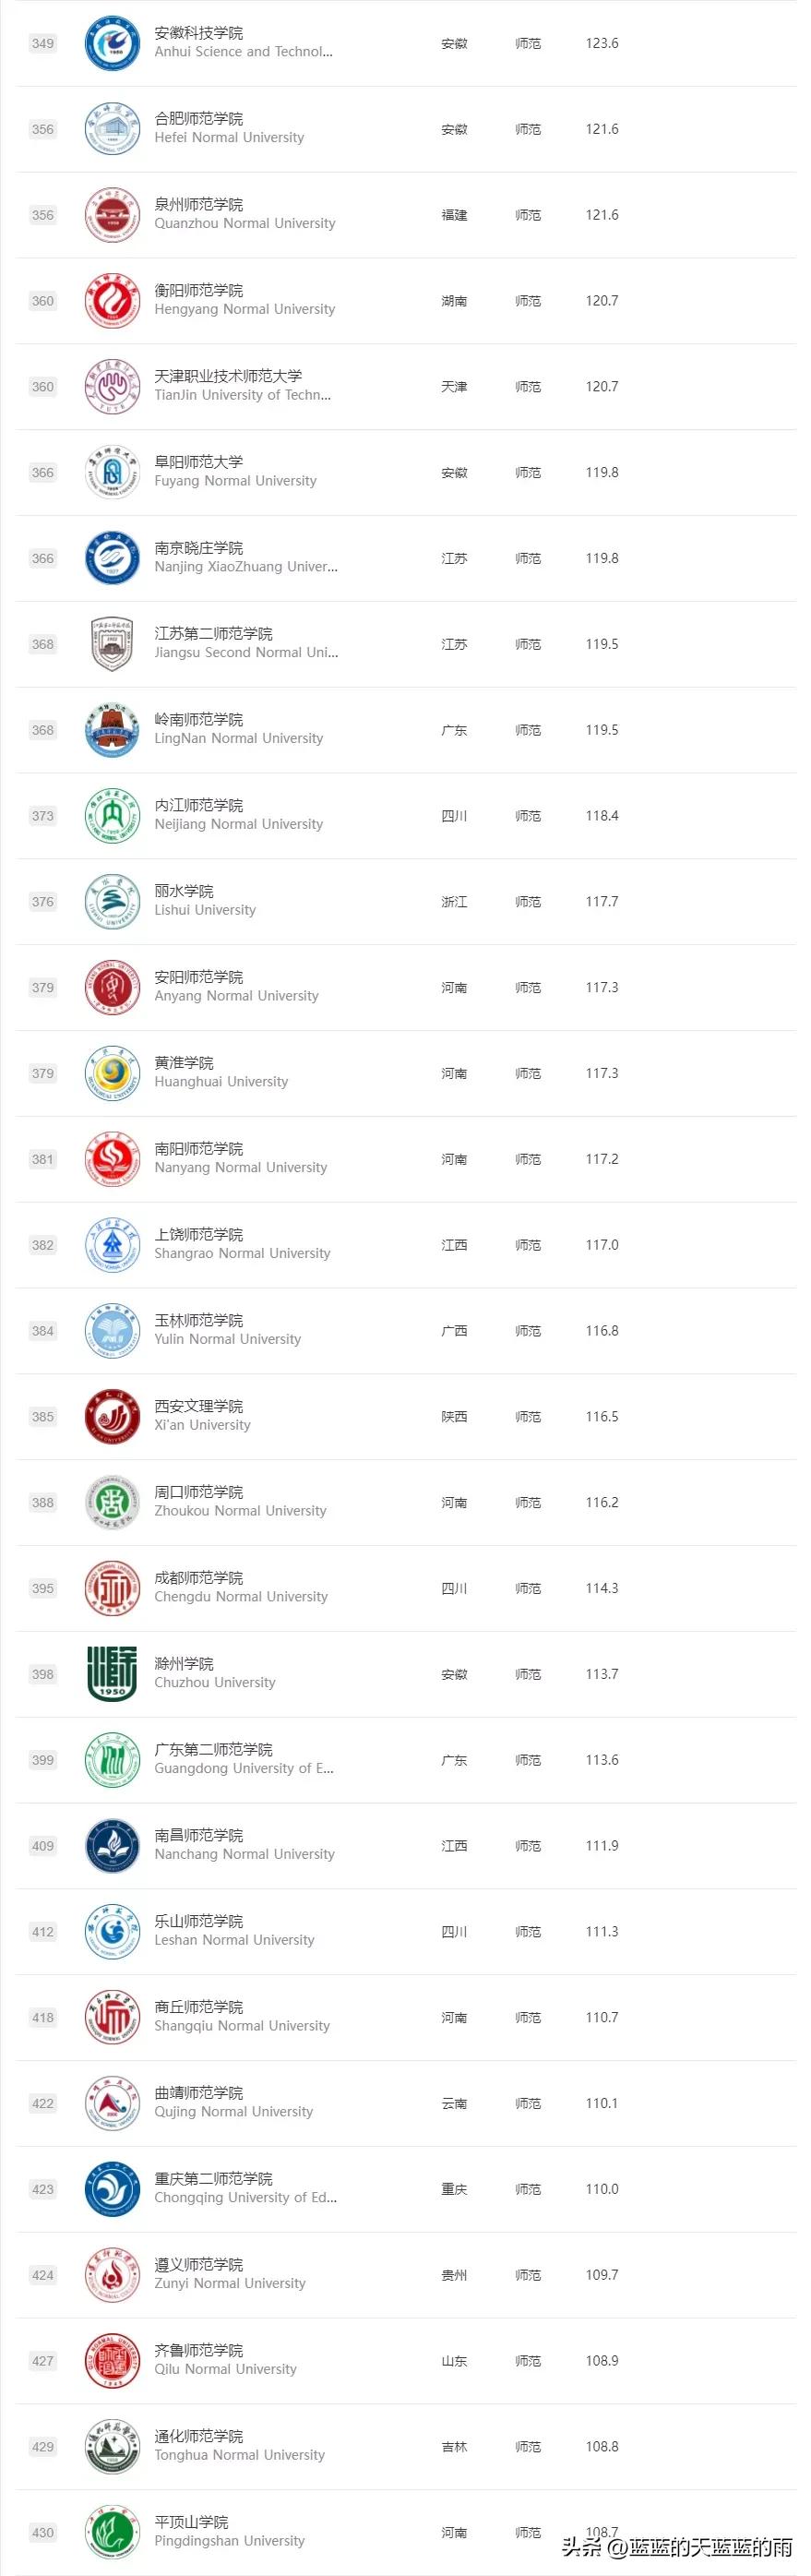The image size is (811, 2576).
Task: Click the rank 349 badge
Action: (43, 44)
